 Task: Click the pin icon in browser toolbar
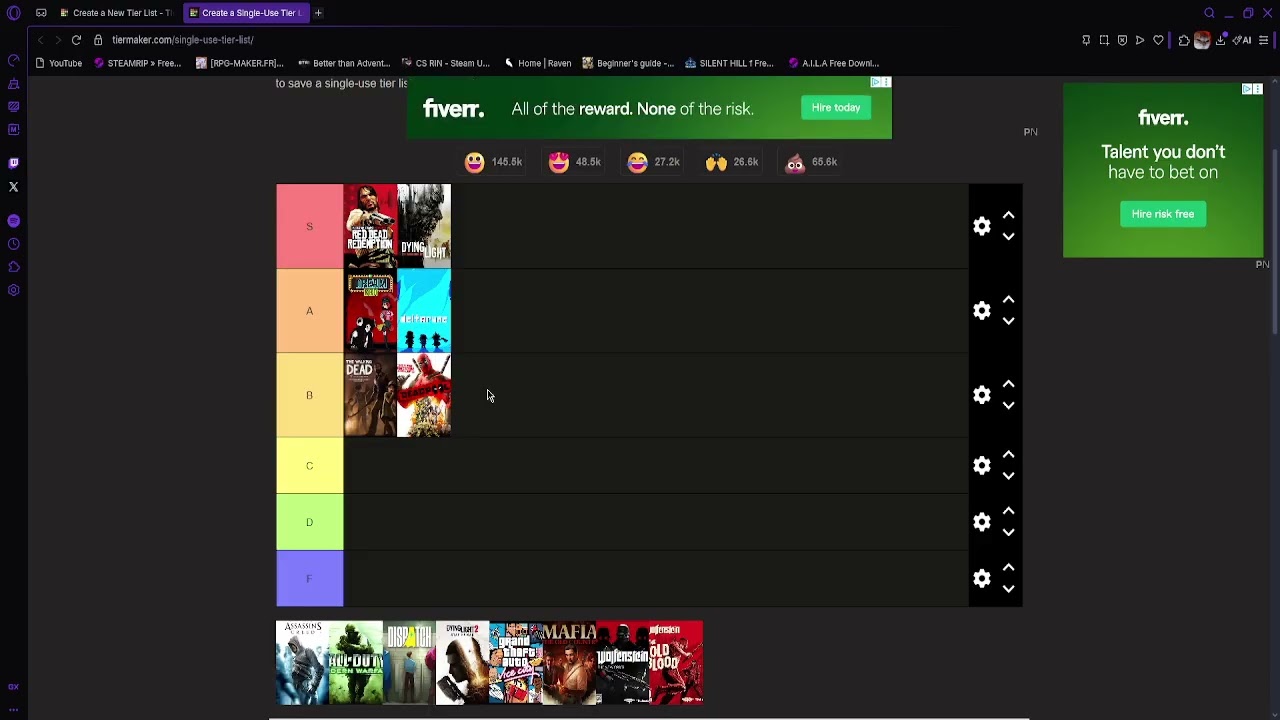pos(1086,40)
